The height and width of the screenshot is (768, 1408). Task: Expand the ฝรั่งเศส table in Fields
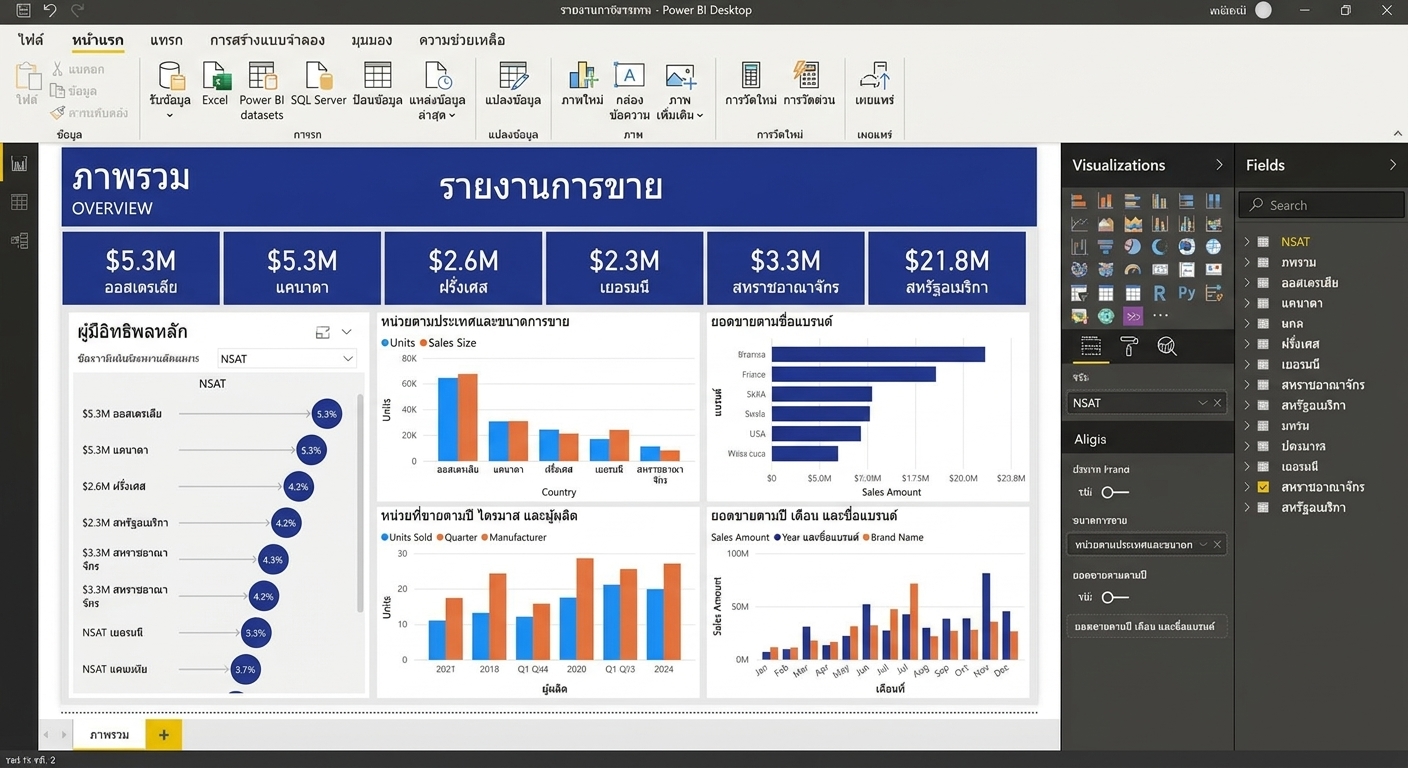click(1247, 344)
